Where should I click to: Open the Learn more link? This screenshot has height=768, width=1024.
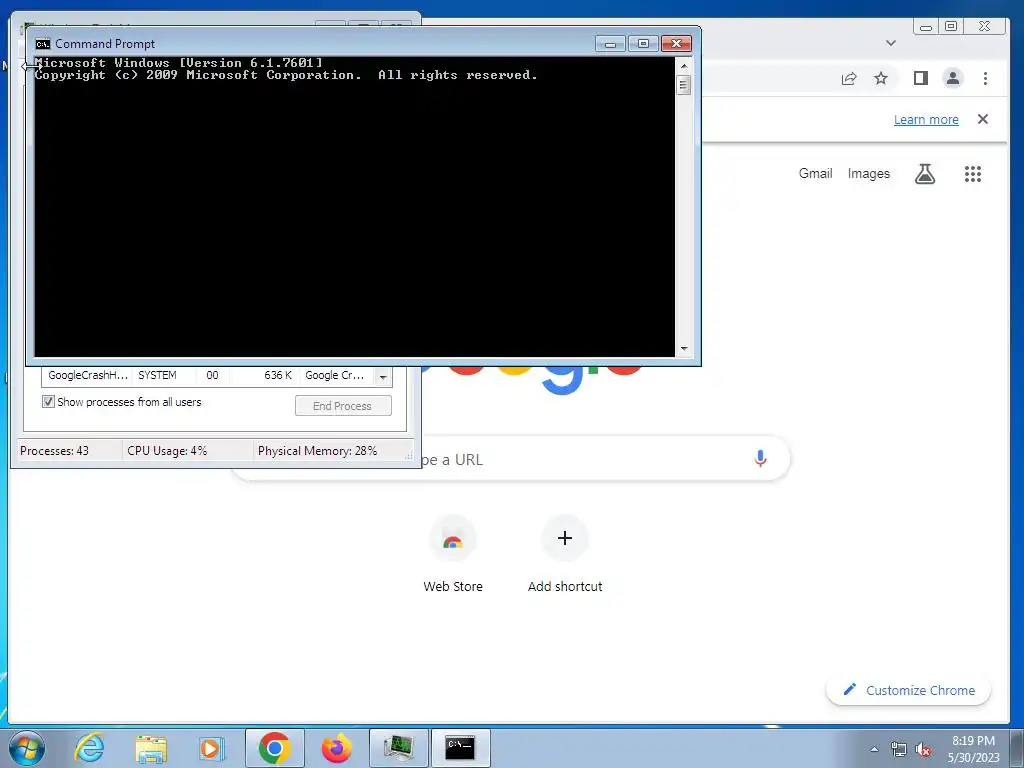point(926,120)
